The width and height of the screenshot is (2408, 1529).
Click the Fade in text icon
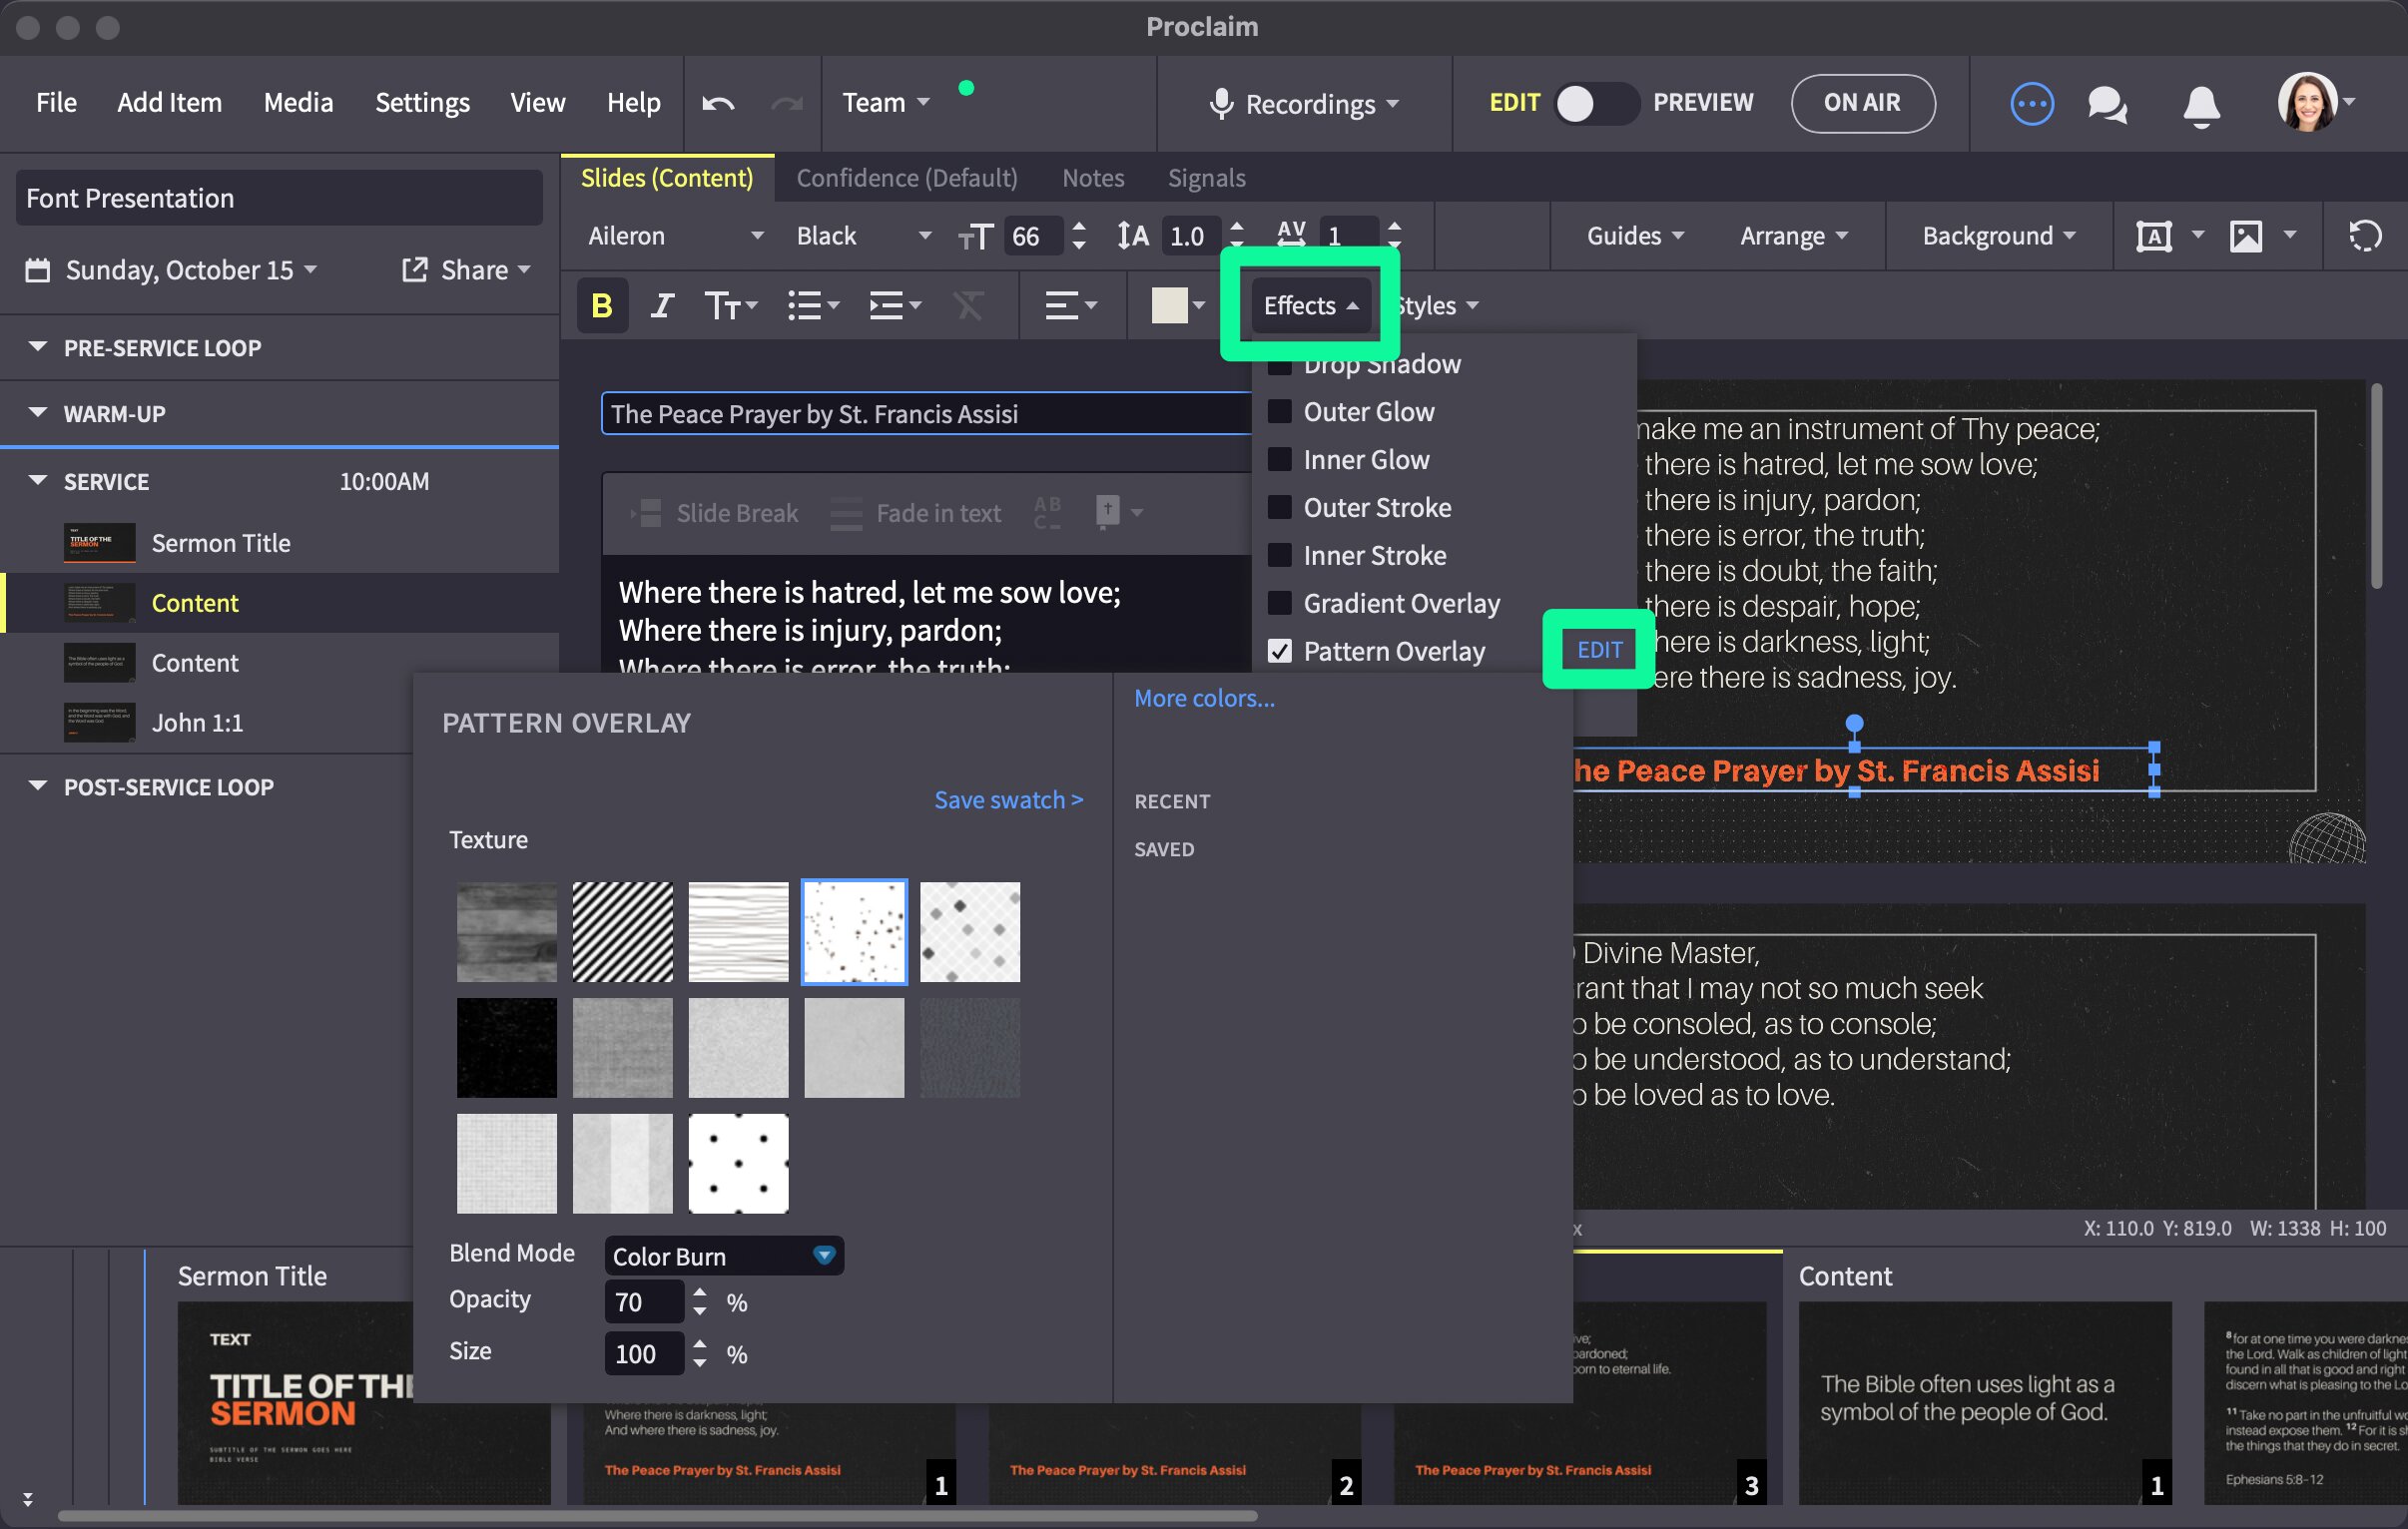(846, 513)
